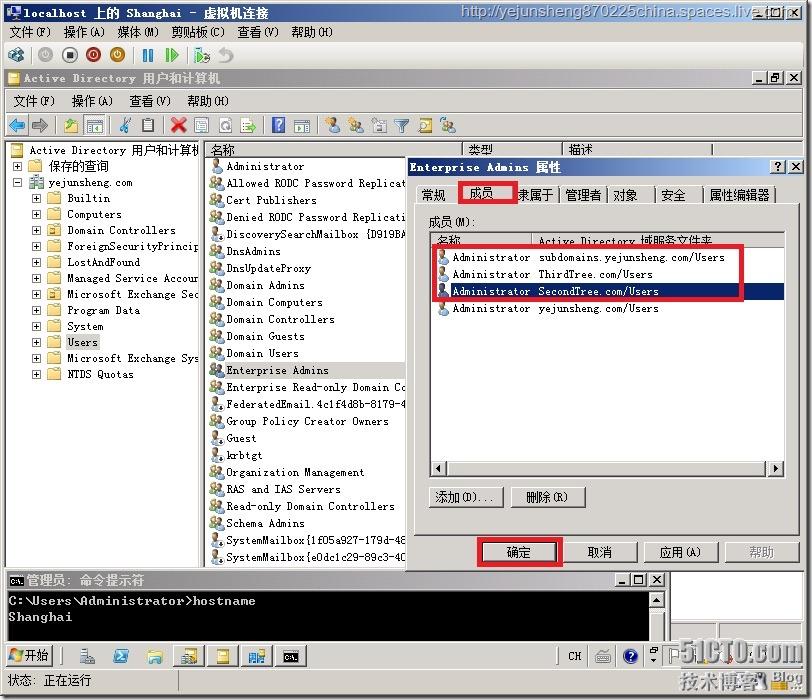This screenshot has height=700, width=812.
Task: Open the VM 剪贴板(C) menu
Action: point(198,33)
